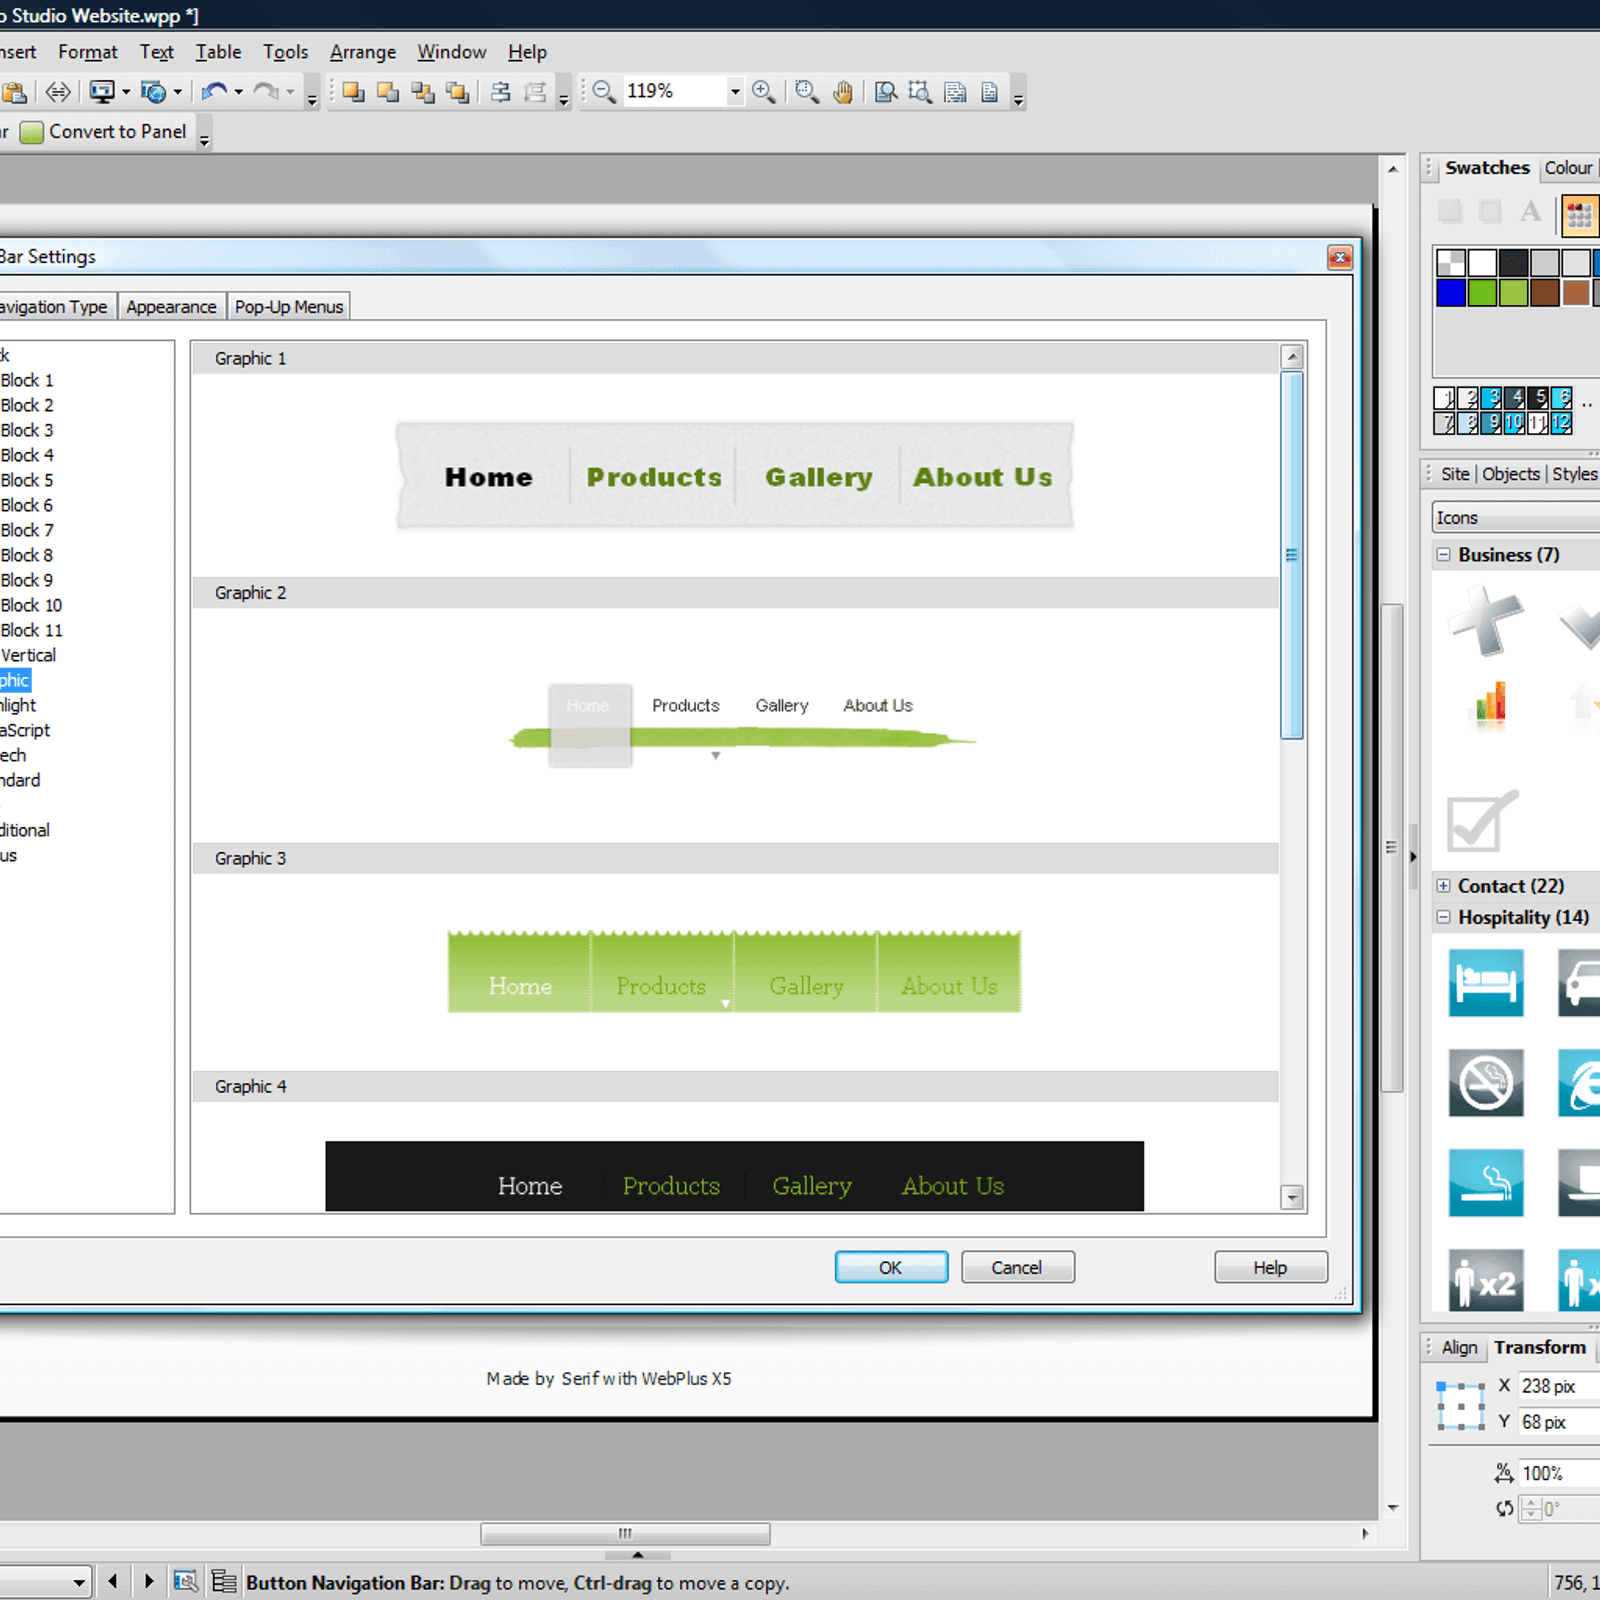Screen dimensions: 1600x1600
Task: Collapse the Business (7) icon group
Action: tap(1443, 554)
